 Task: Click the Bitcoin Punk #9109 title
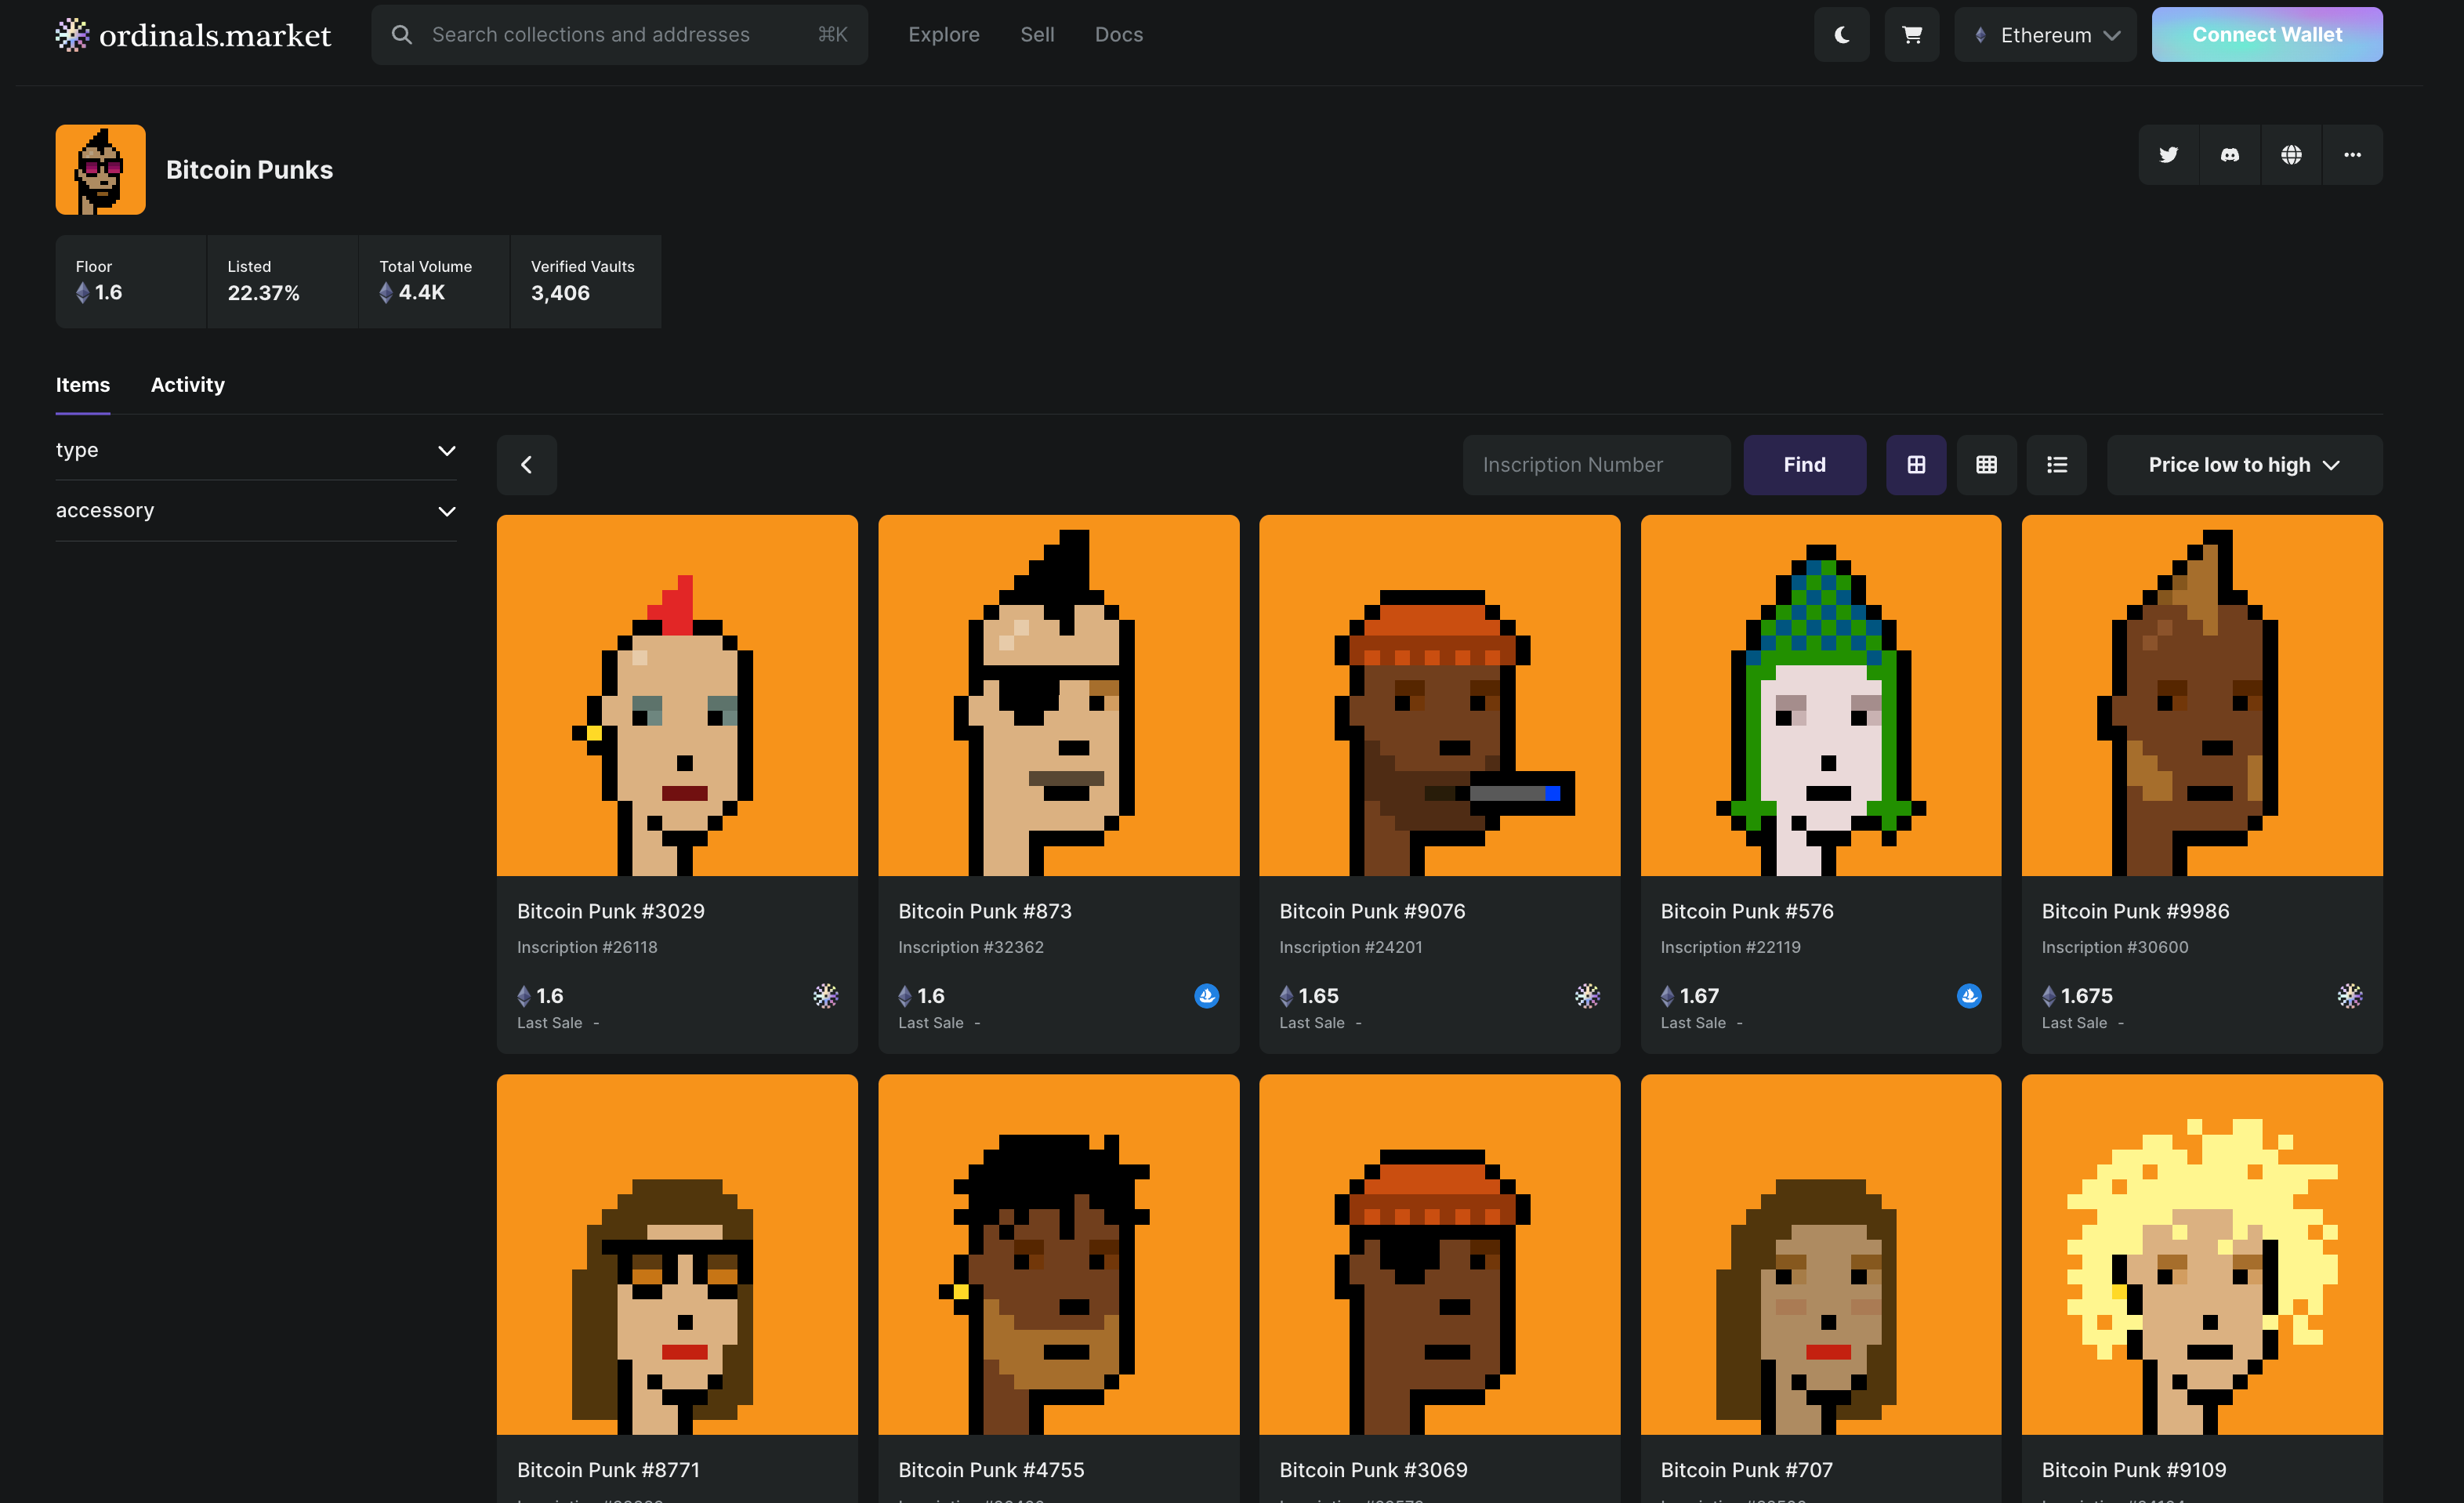tap(2133, 1470)
